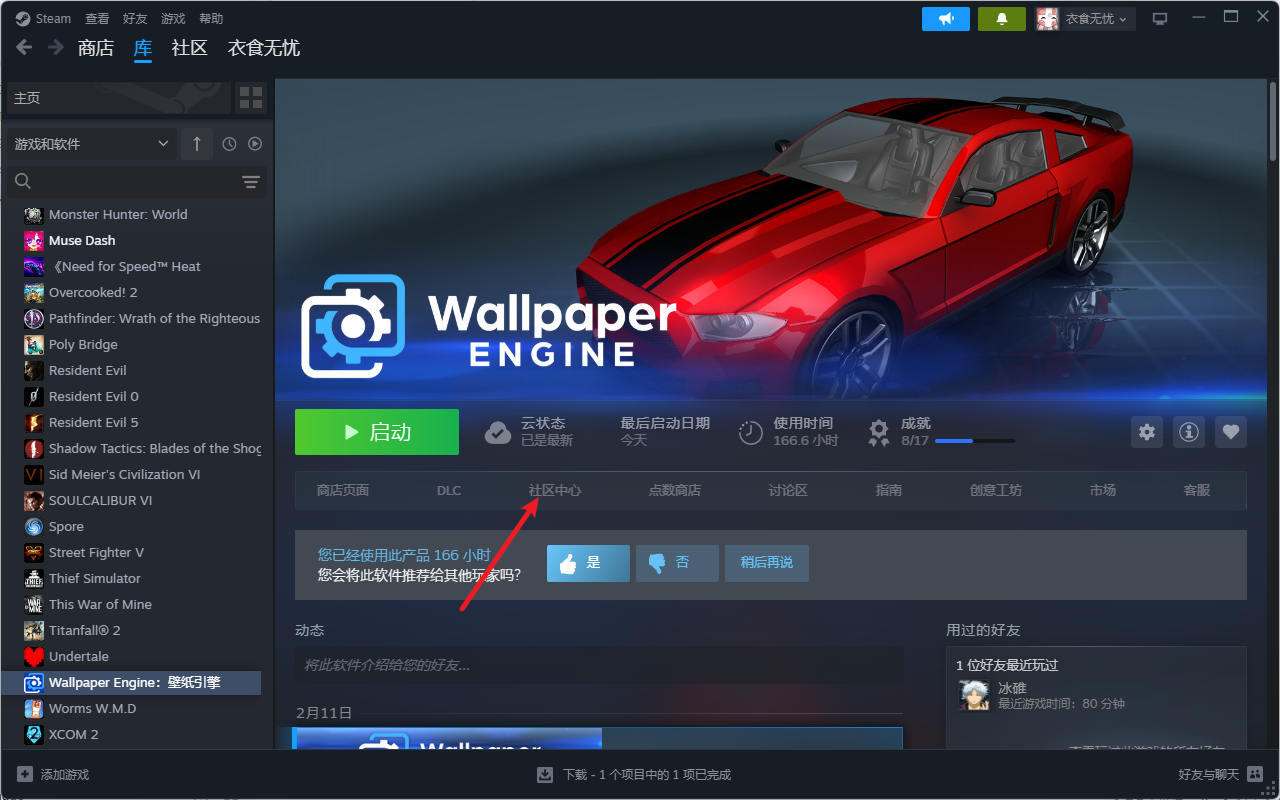Filter to ready-to-play games icon

tap(255, 144)
